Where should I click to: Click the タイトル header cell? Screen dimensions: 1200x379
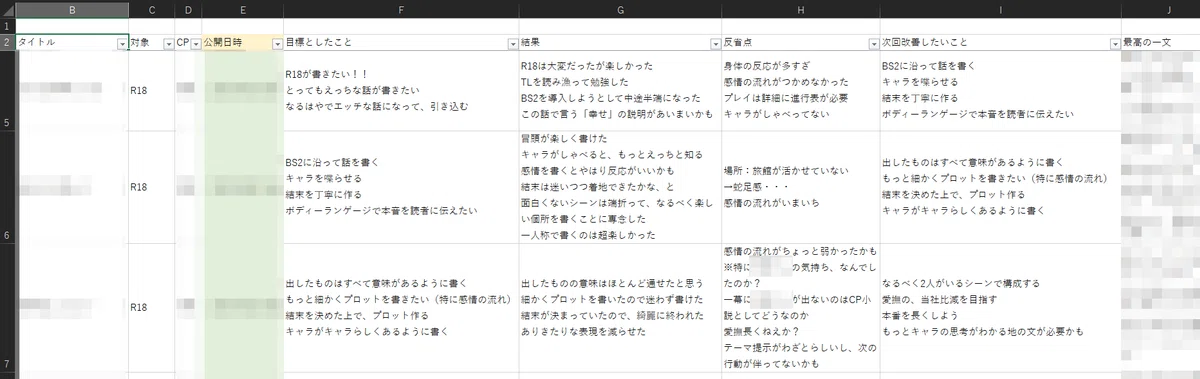point(72,43)
